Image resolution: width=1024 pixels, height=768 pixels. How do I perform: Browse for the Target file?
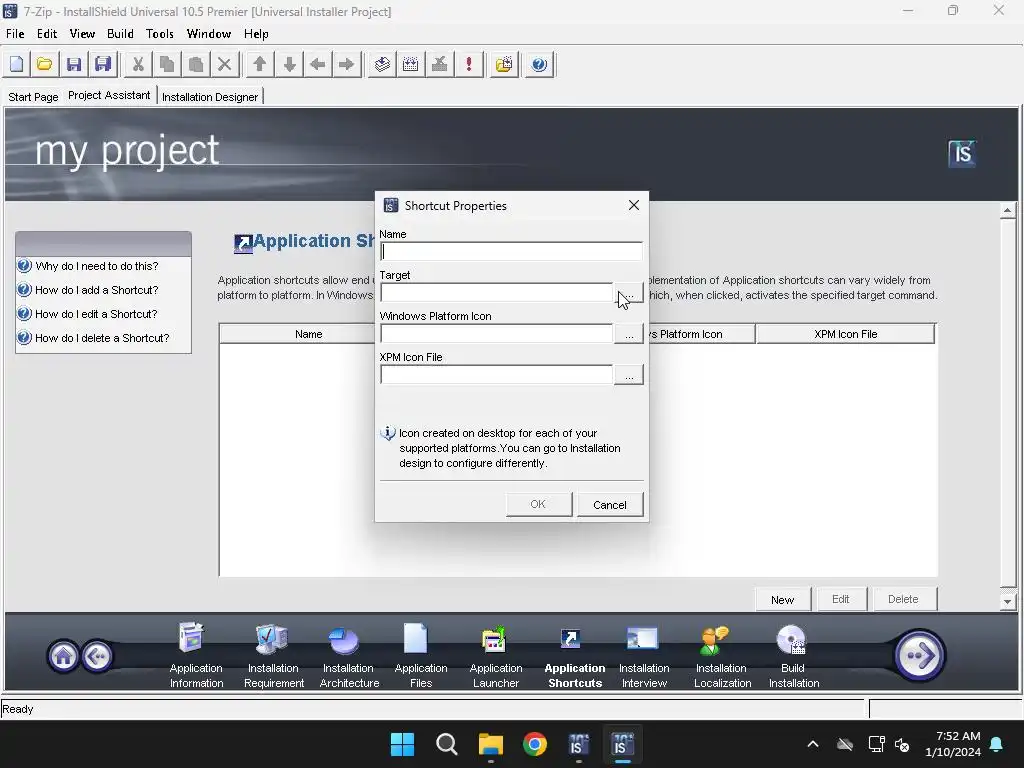point(629,293)
